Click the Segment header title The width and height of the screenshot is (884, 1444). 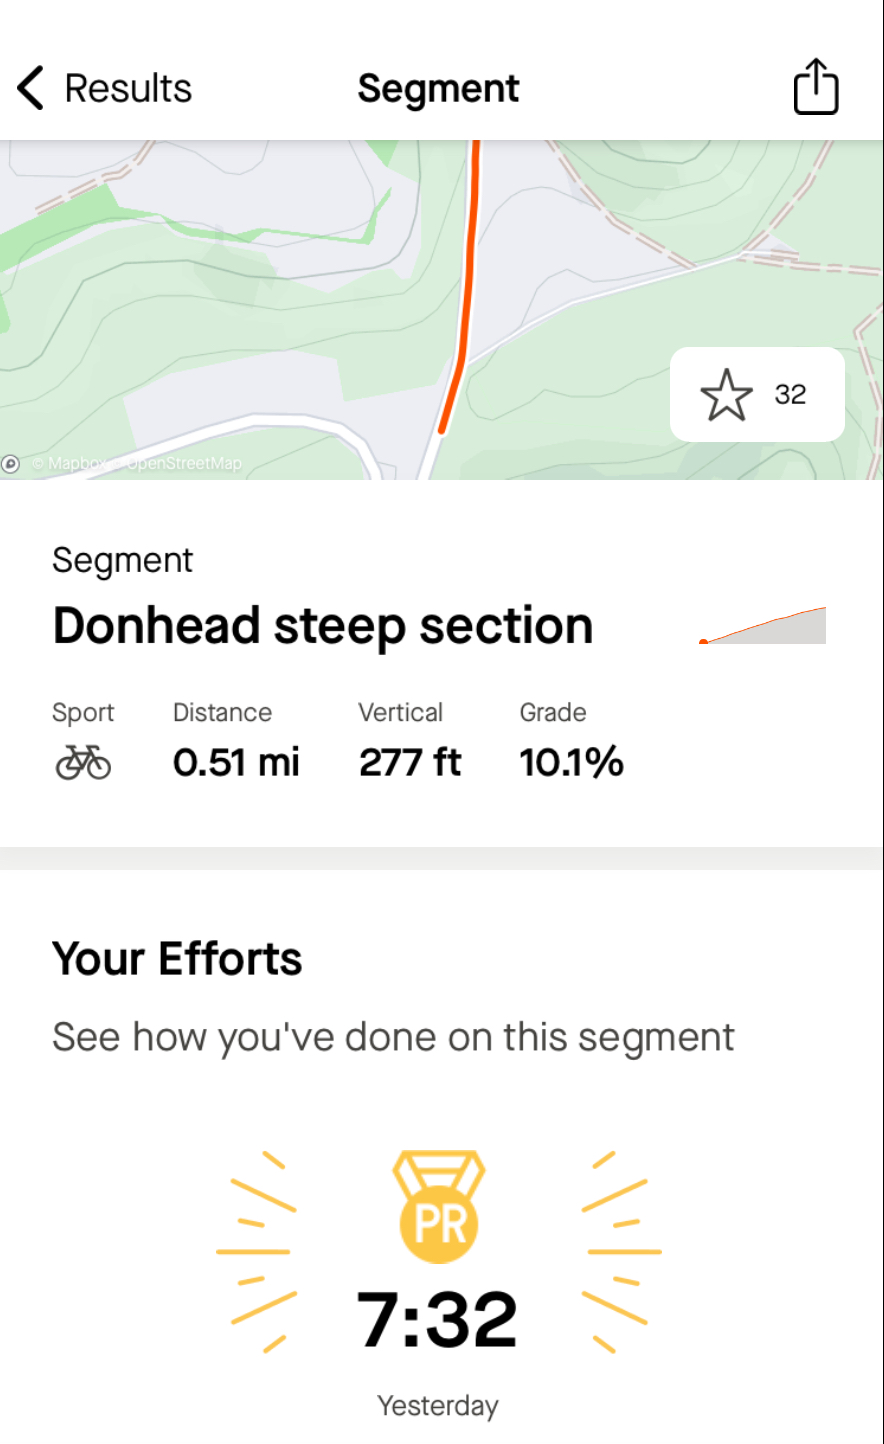point(438,88)
